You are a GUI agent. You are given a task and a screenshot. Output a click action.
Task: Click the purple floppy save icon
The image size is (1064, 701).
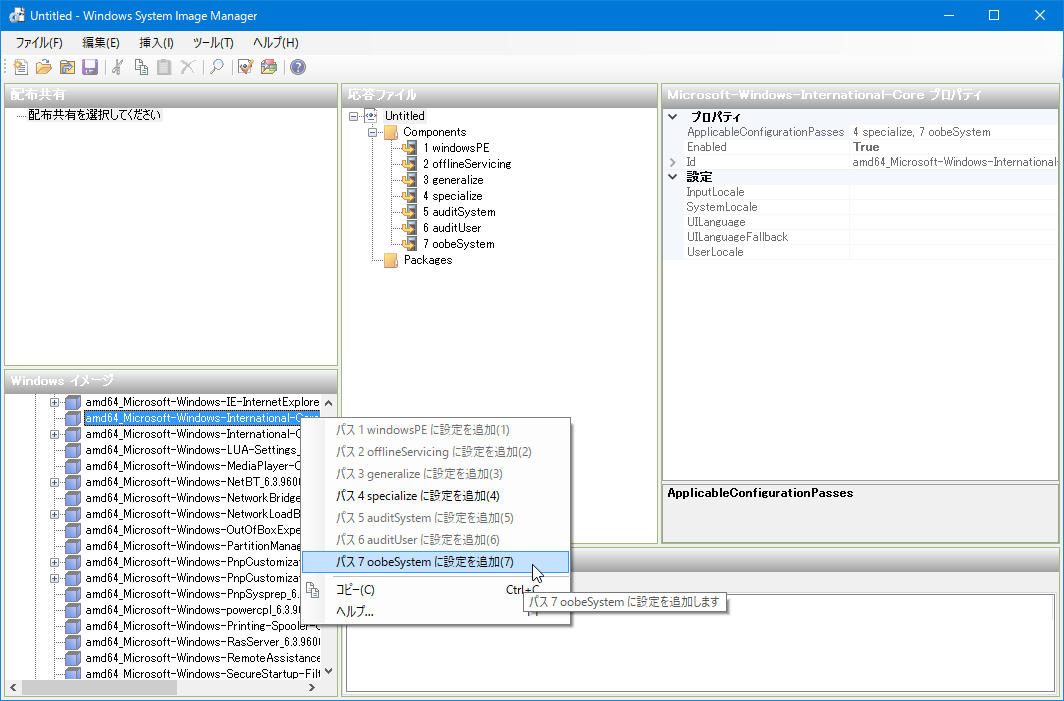(90, 67)
